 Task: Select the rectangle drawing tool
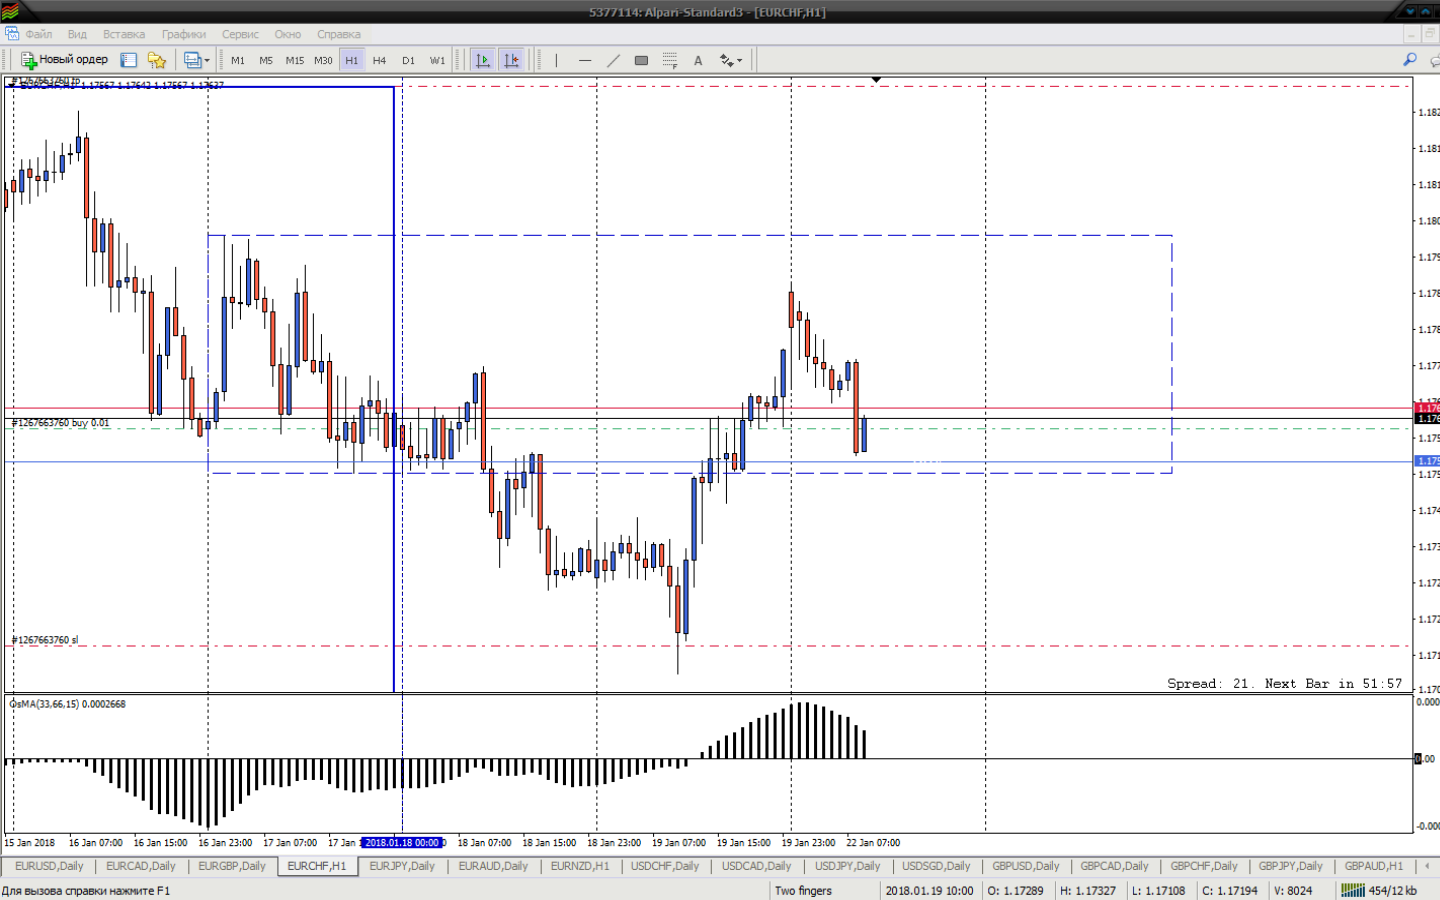pyautogui.click(x=641, y=60)
